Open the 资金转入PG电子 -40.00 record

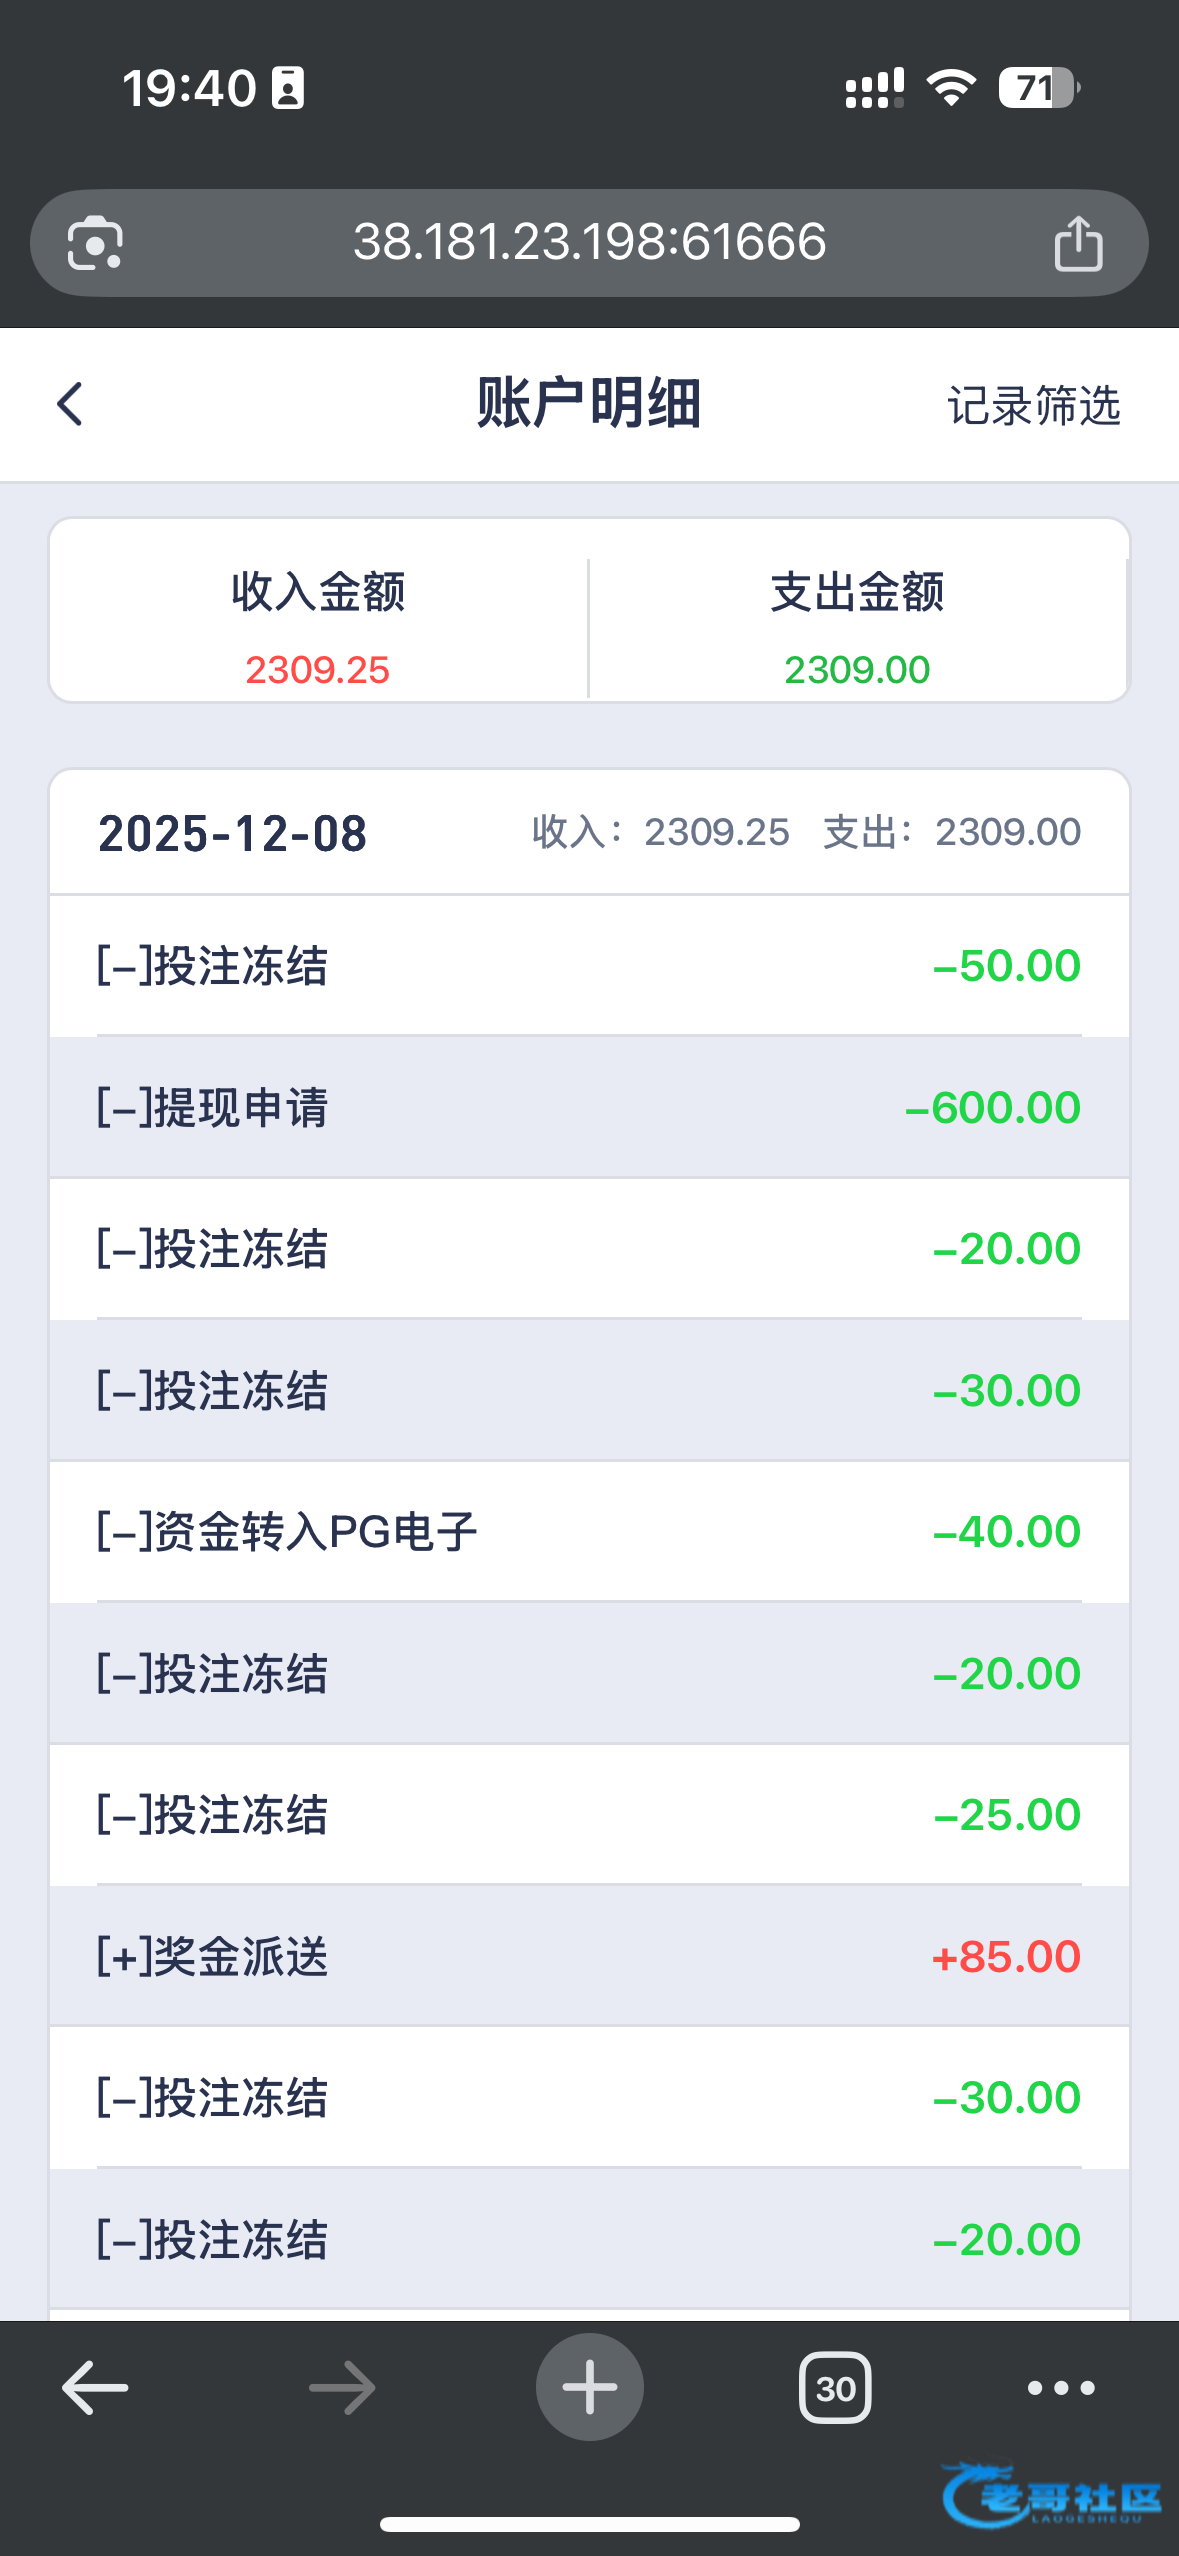point(589,1532)
